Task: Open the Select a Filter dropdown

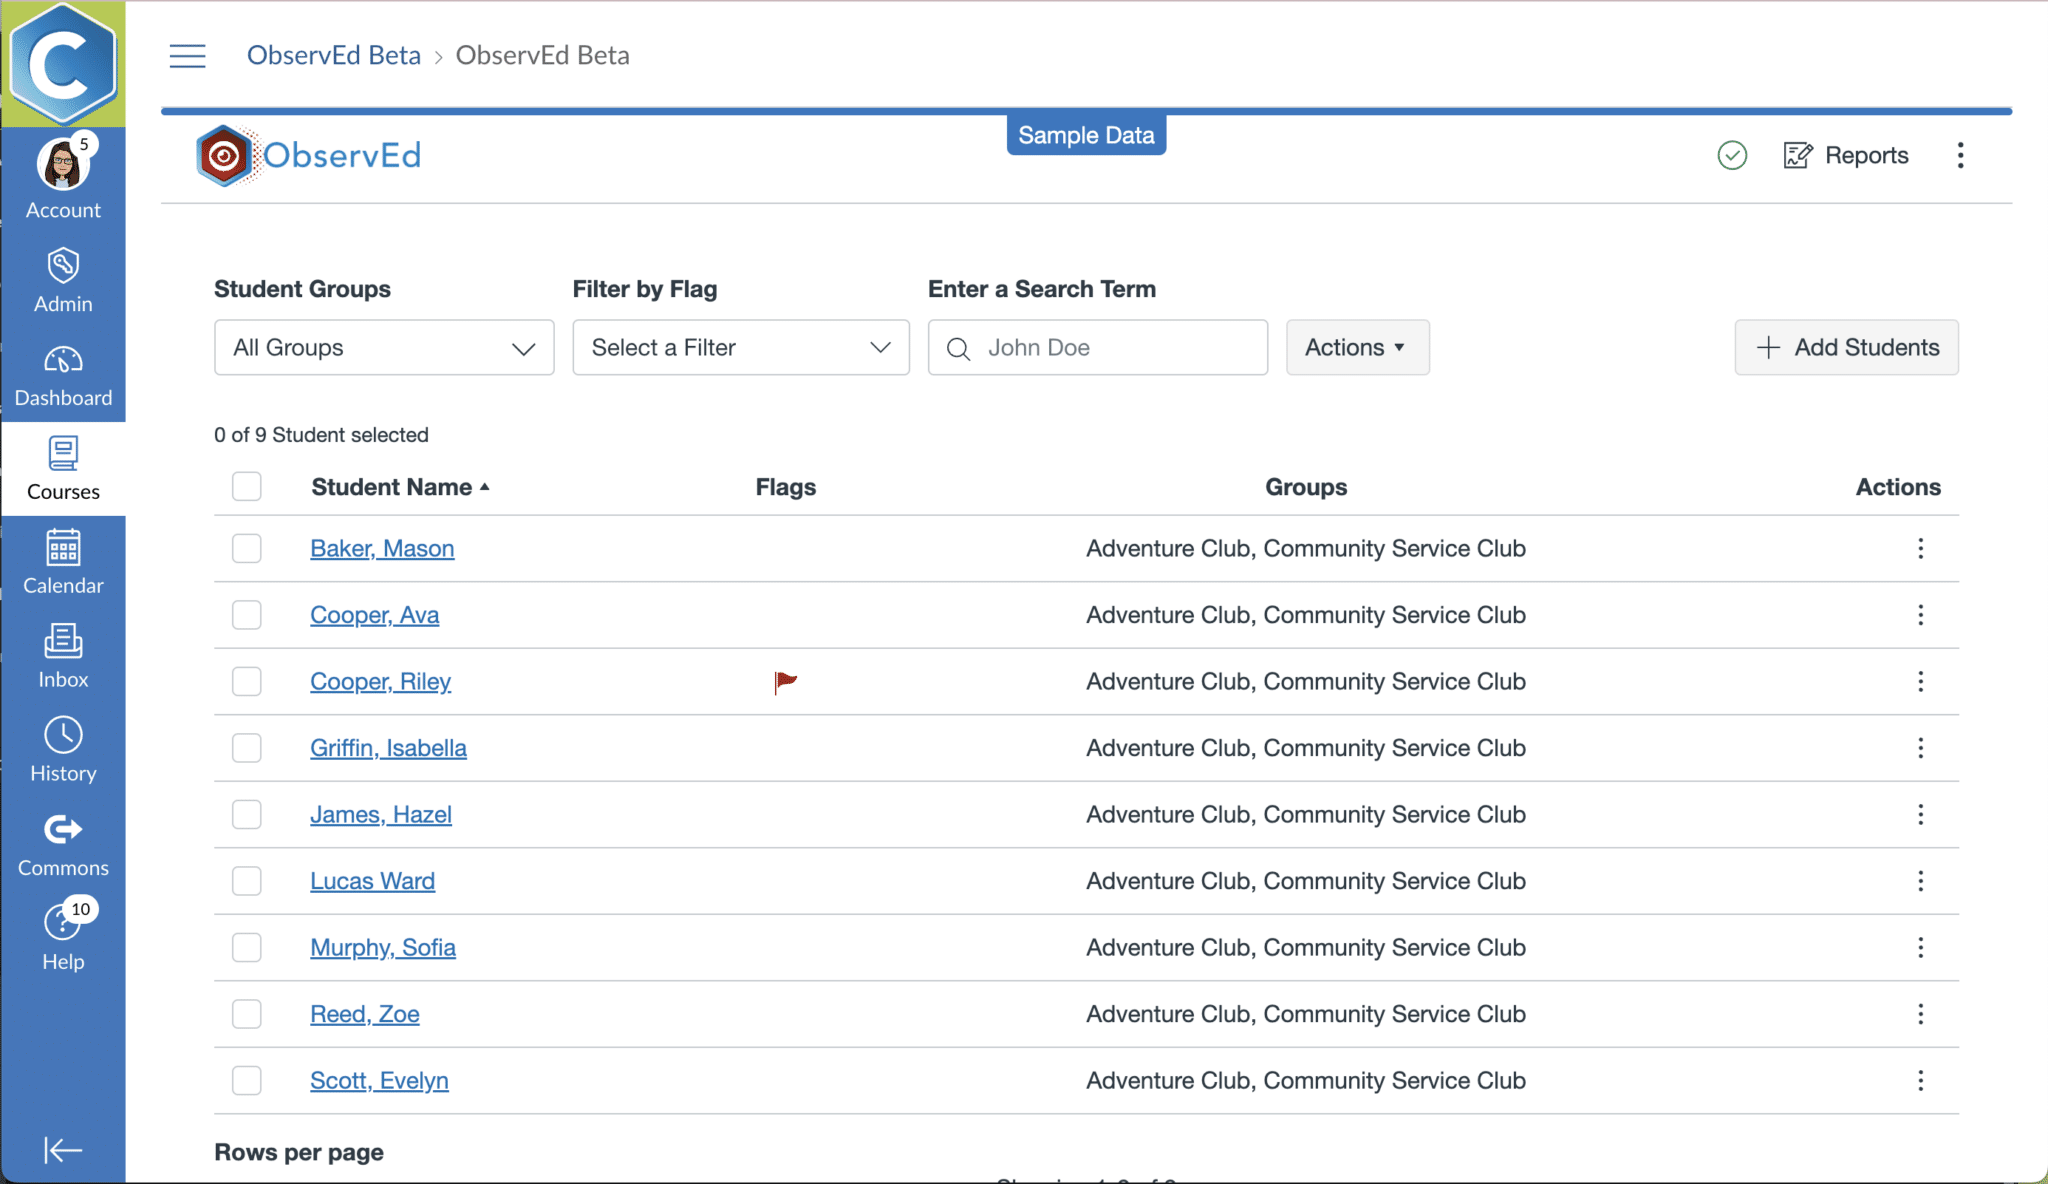Action: tap(740, 347)
